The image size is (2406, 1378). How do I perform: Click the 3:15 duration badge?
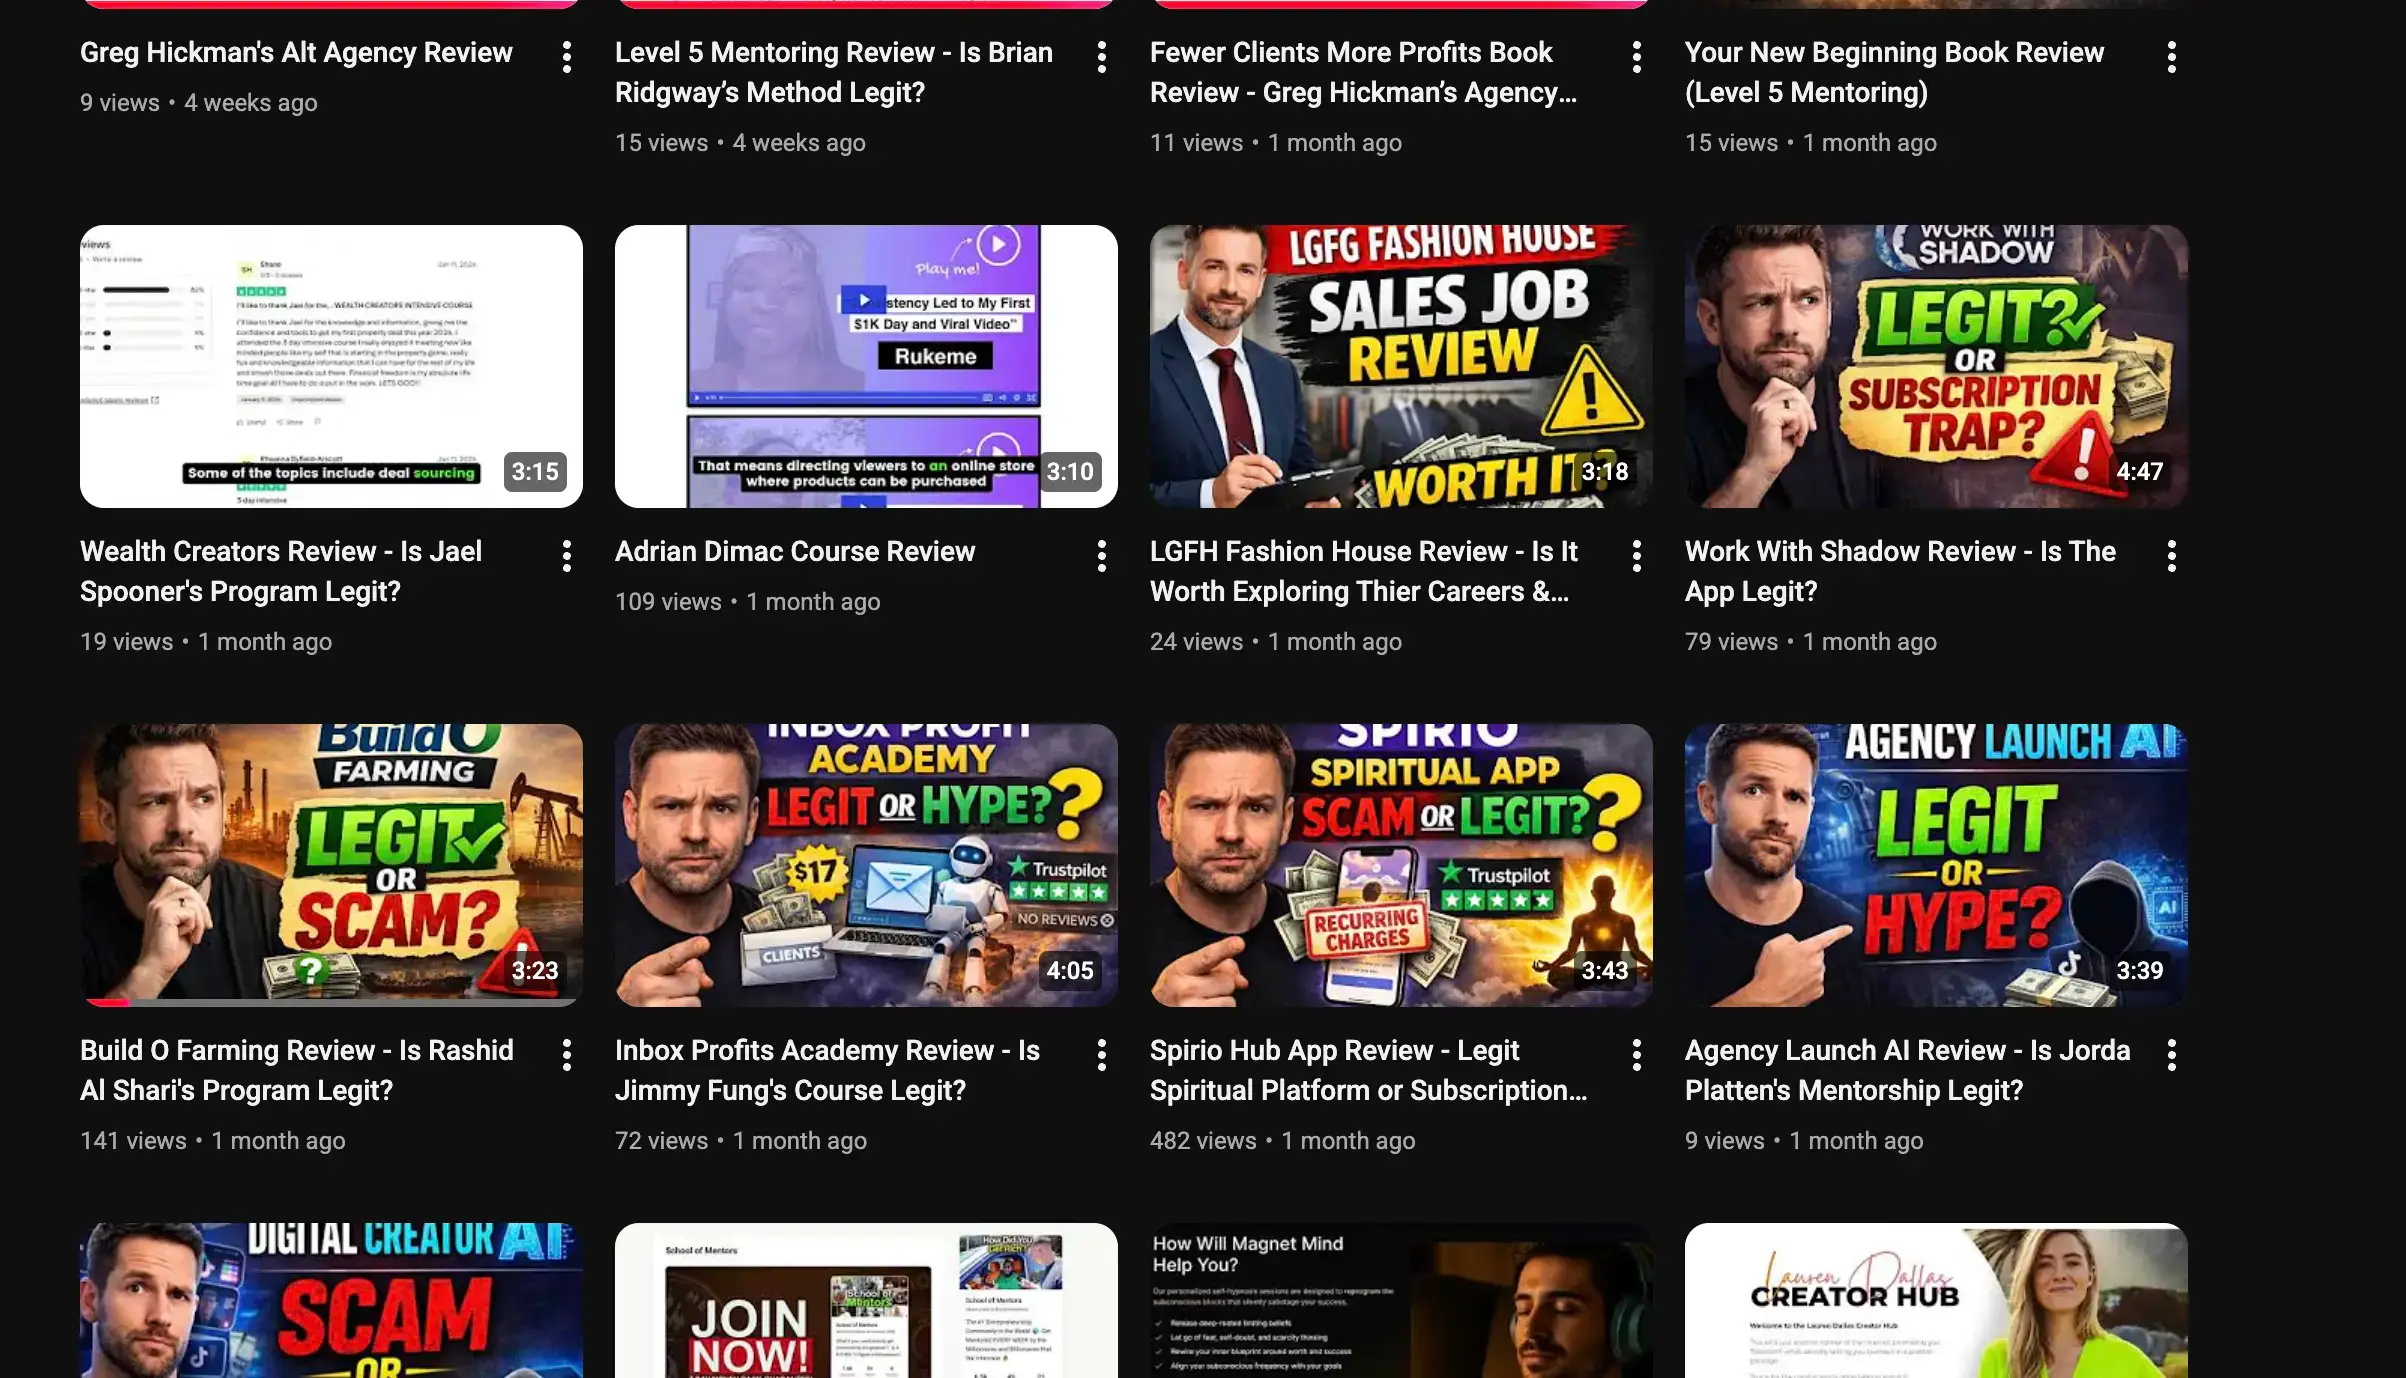point(535,472)
